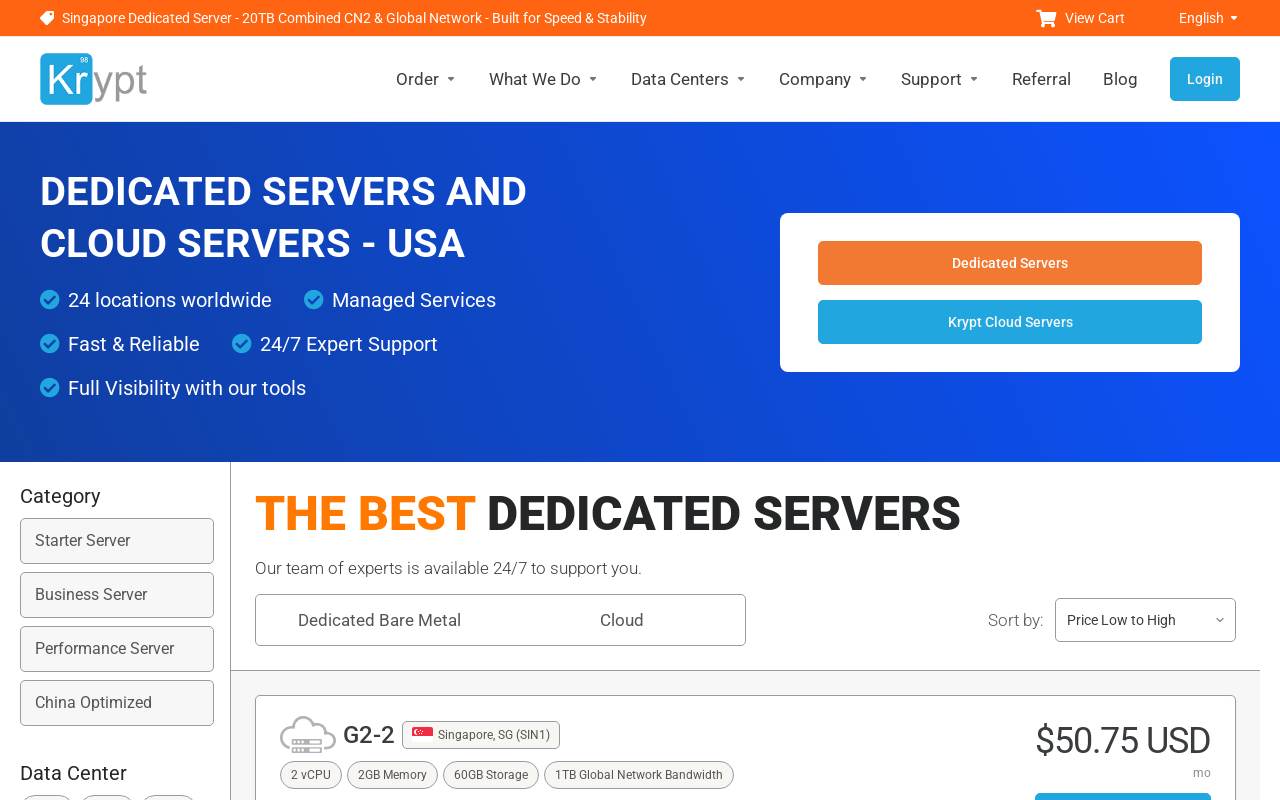This screenshot has height=800, width=1280.
Task: Toggle the Business Server category filter
Action: [117, 595]
